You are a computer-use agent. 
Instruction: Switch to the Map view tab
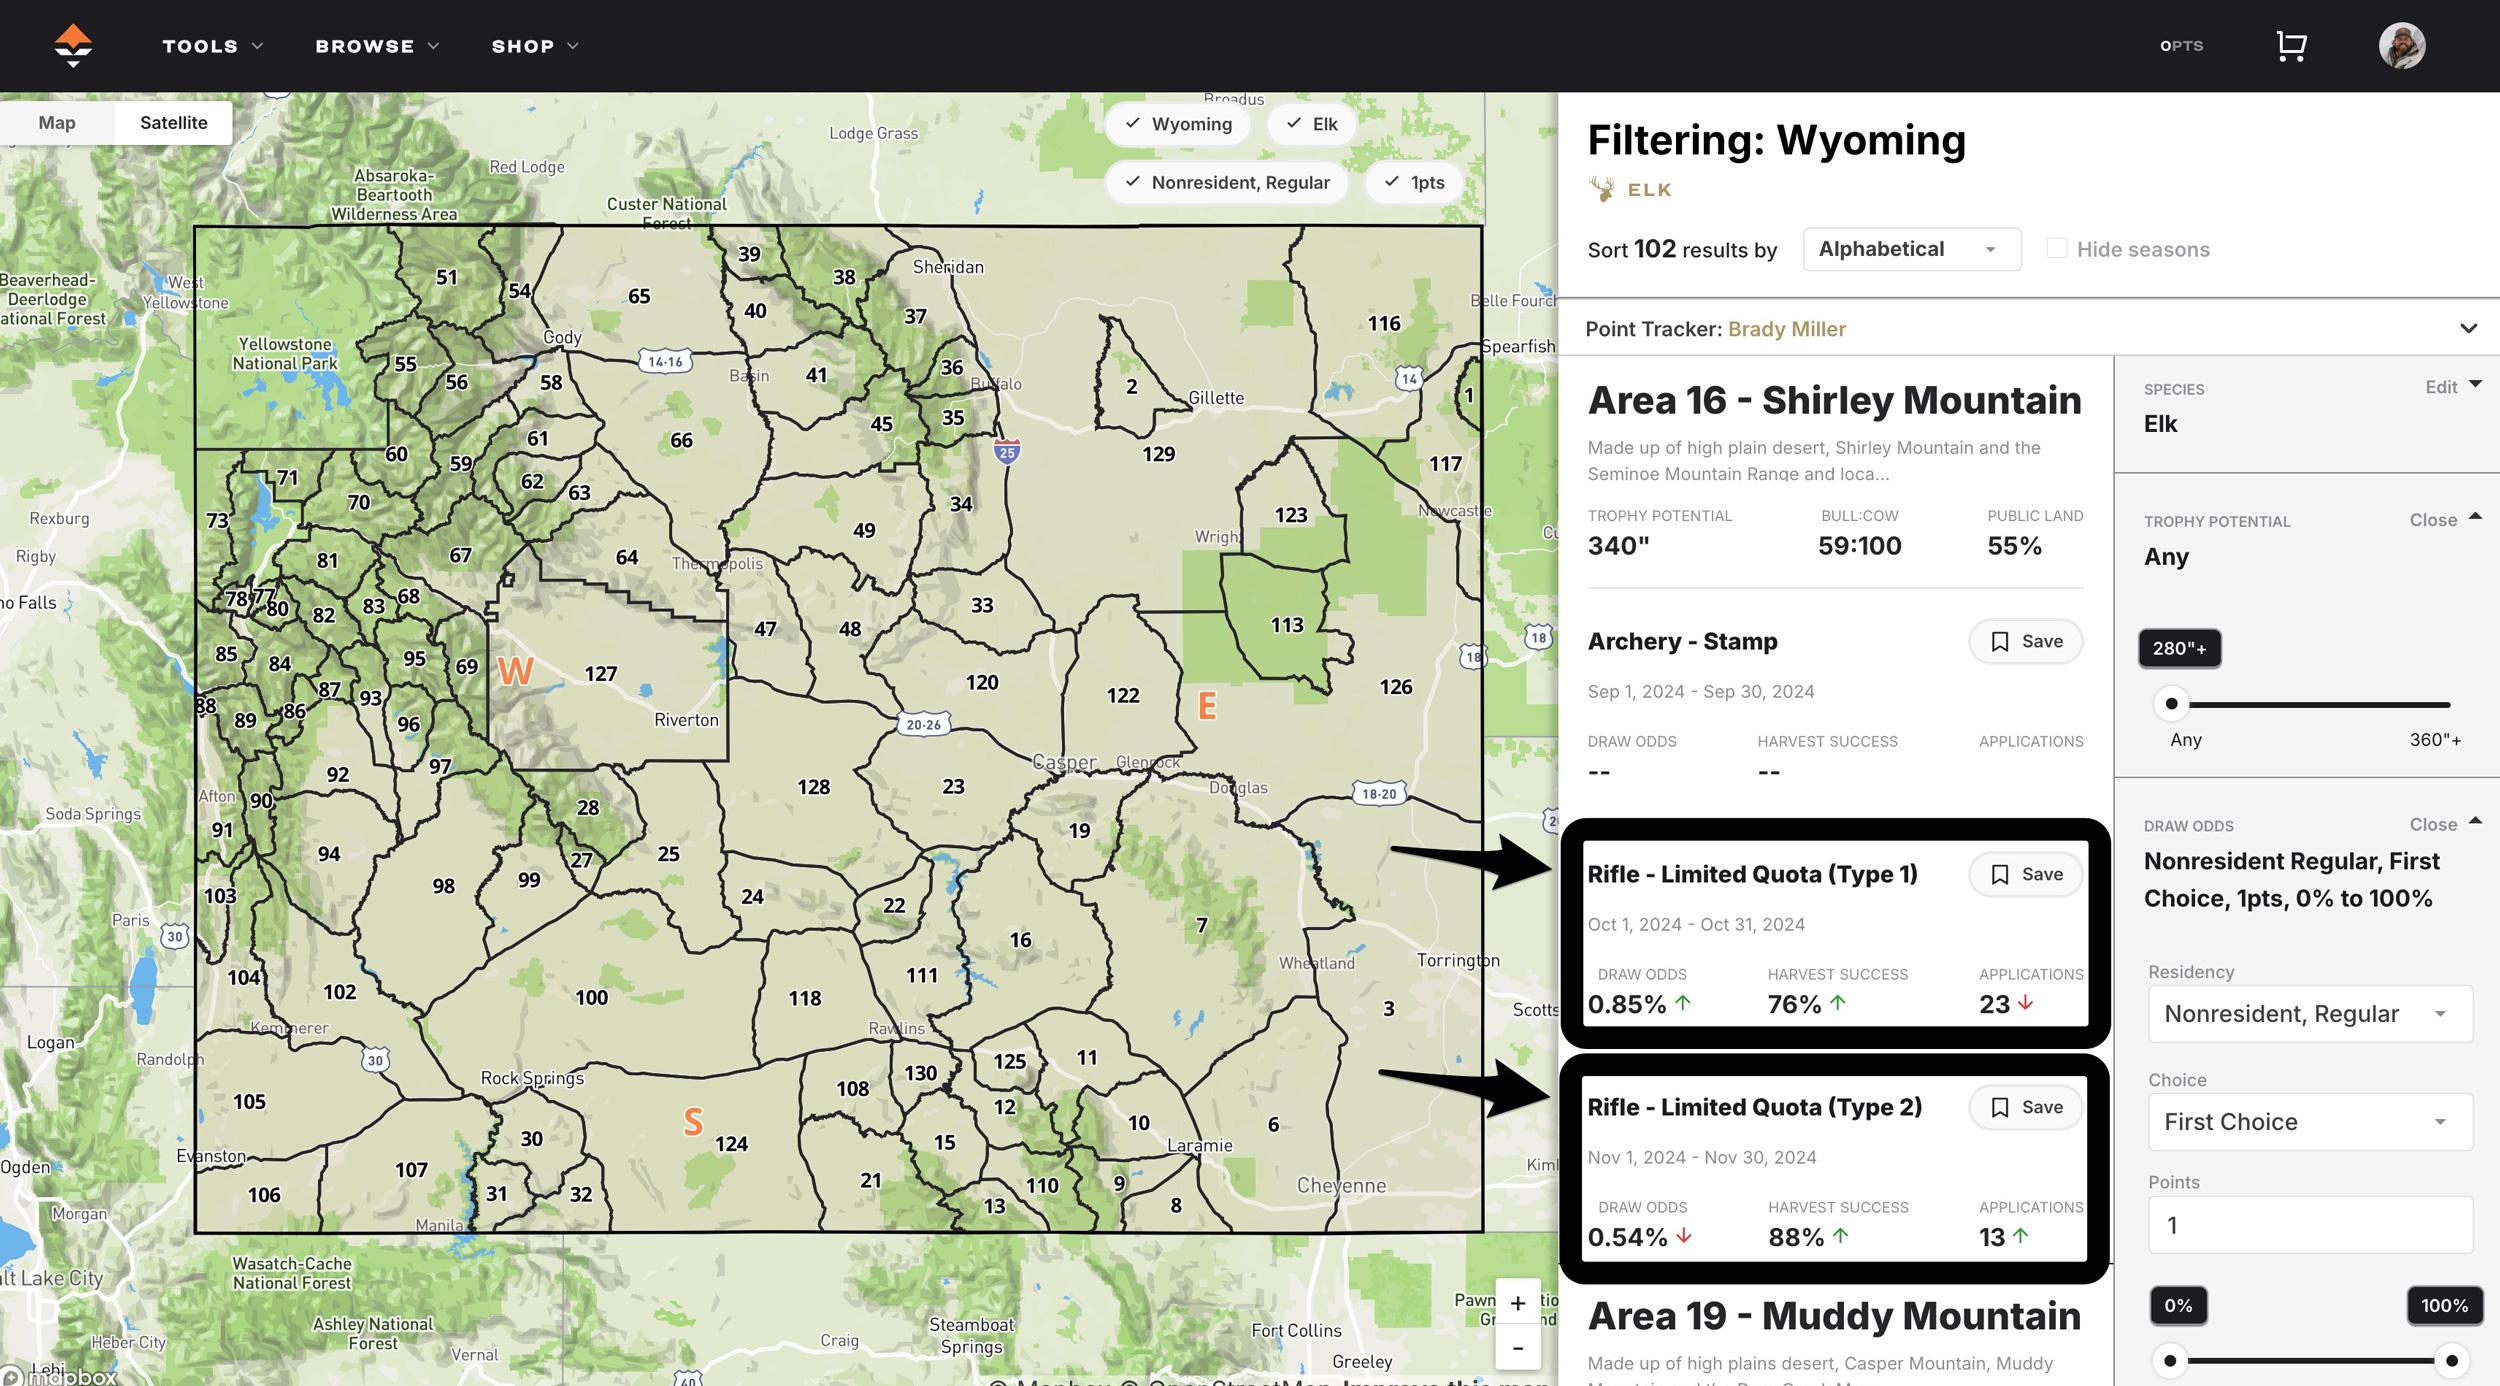(57, 122)
